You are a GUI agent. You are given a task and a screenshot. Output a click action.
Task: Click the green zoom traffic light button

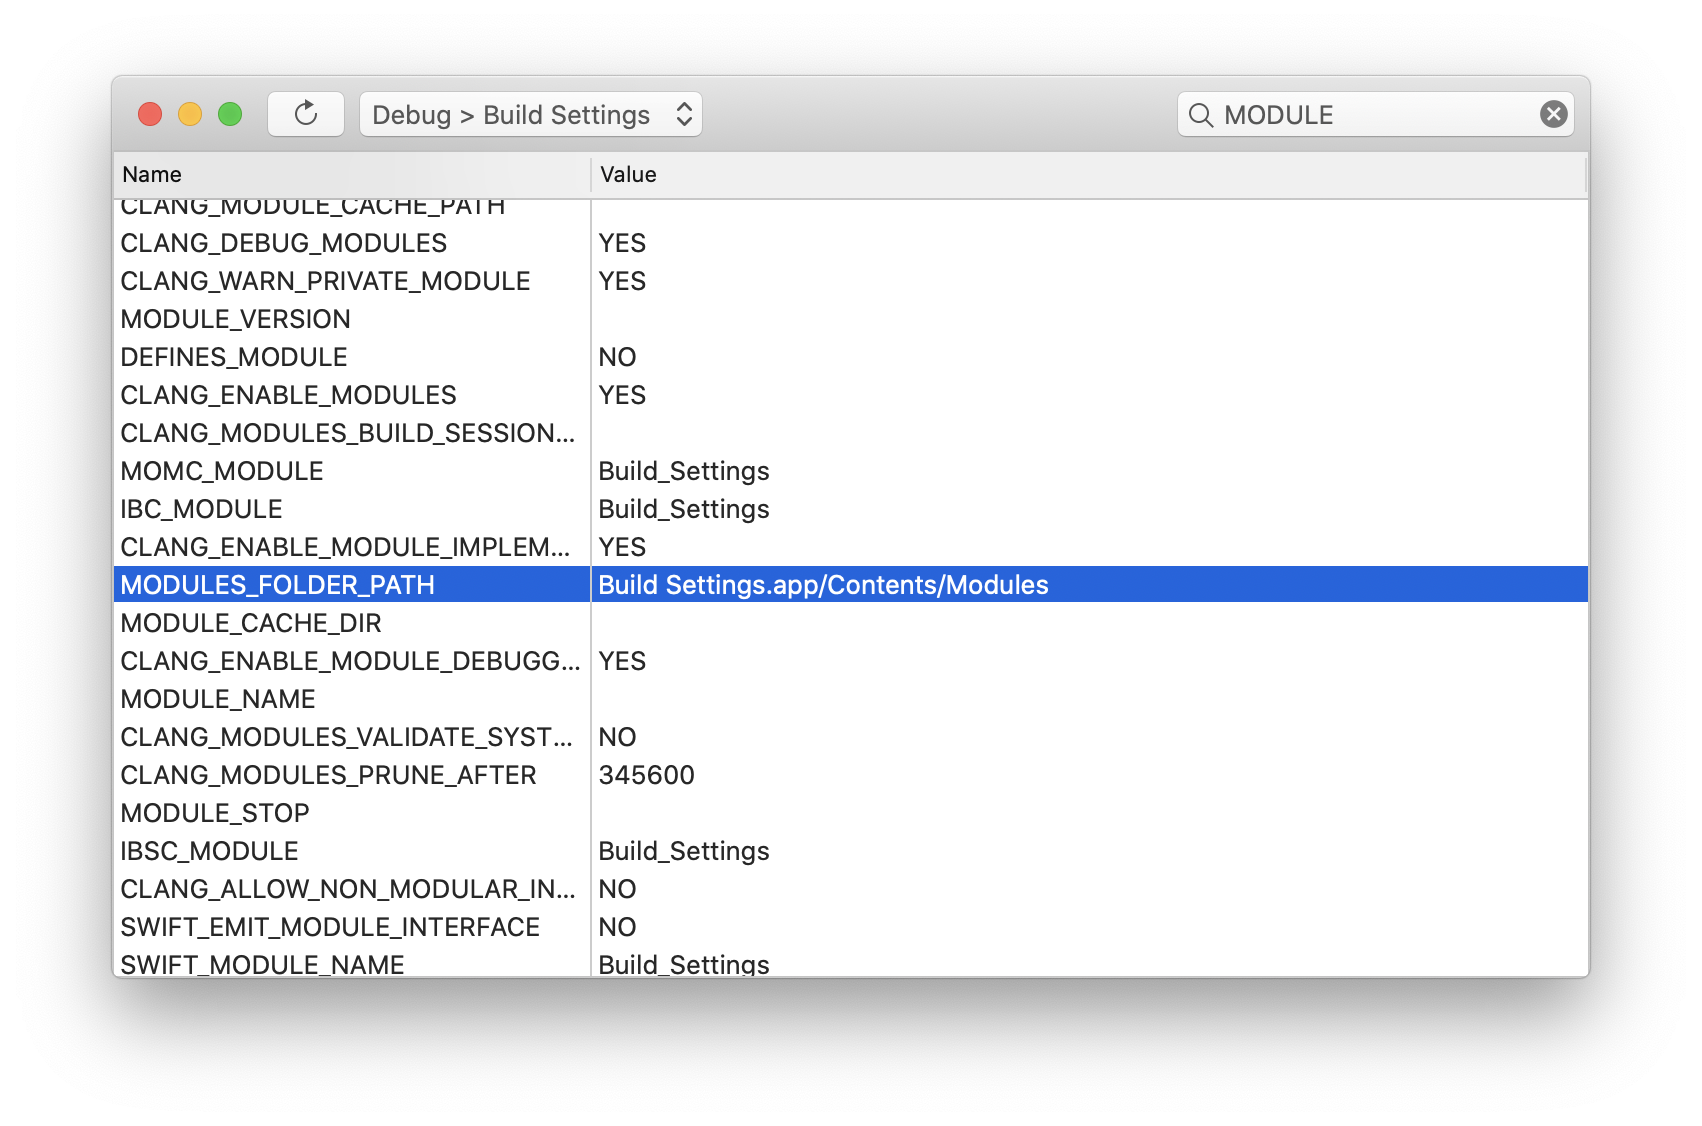(230, 114)
